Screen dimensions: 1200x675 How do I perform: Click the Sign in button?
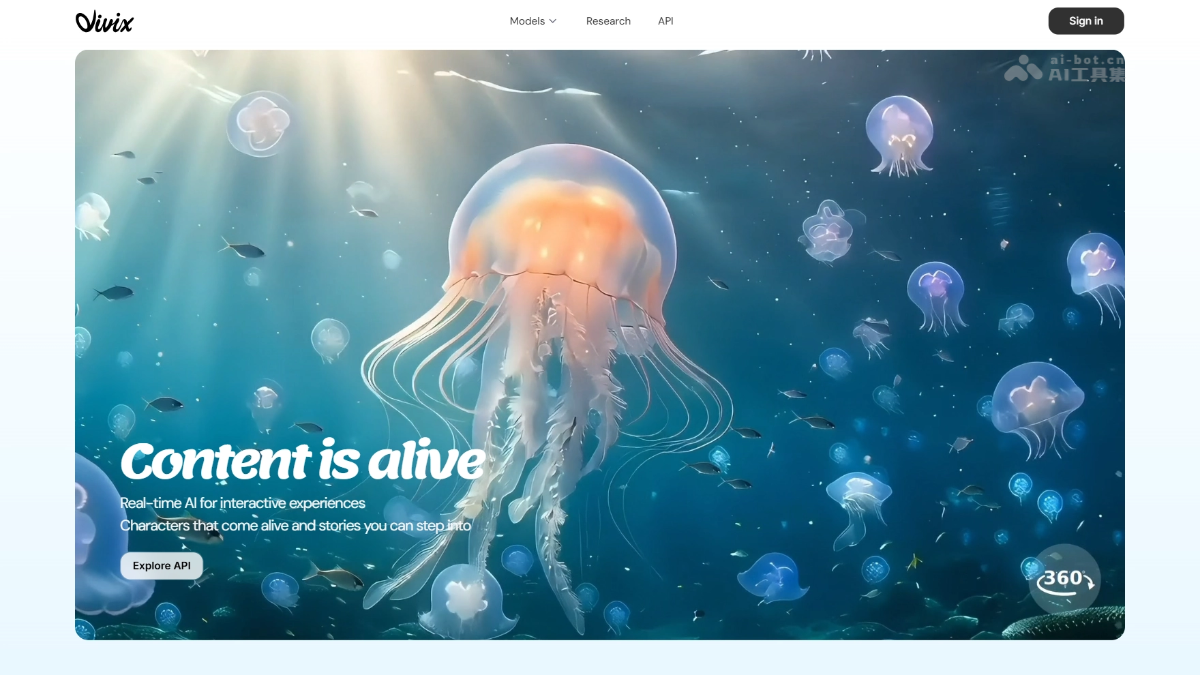point(1086,21)
